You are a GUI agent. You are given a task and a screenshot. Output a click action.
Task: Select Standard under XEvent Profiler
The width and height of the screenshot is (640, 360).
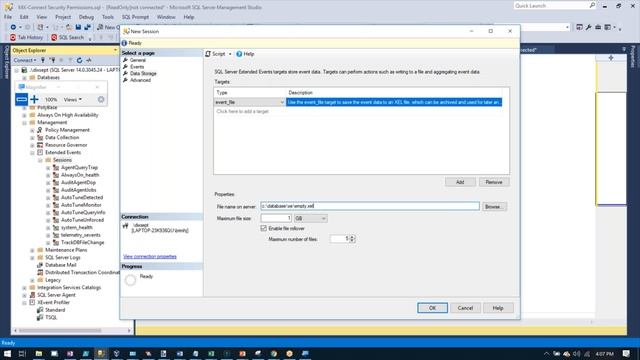(x=55, y=310)
